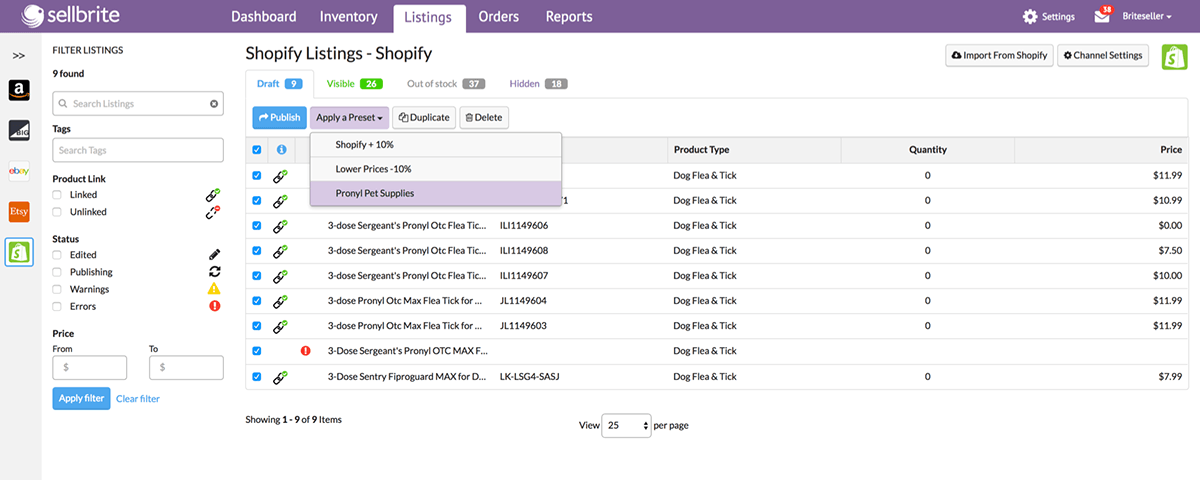Focus the Search Tags input

tap(138, 150)
